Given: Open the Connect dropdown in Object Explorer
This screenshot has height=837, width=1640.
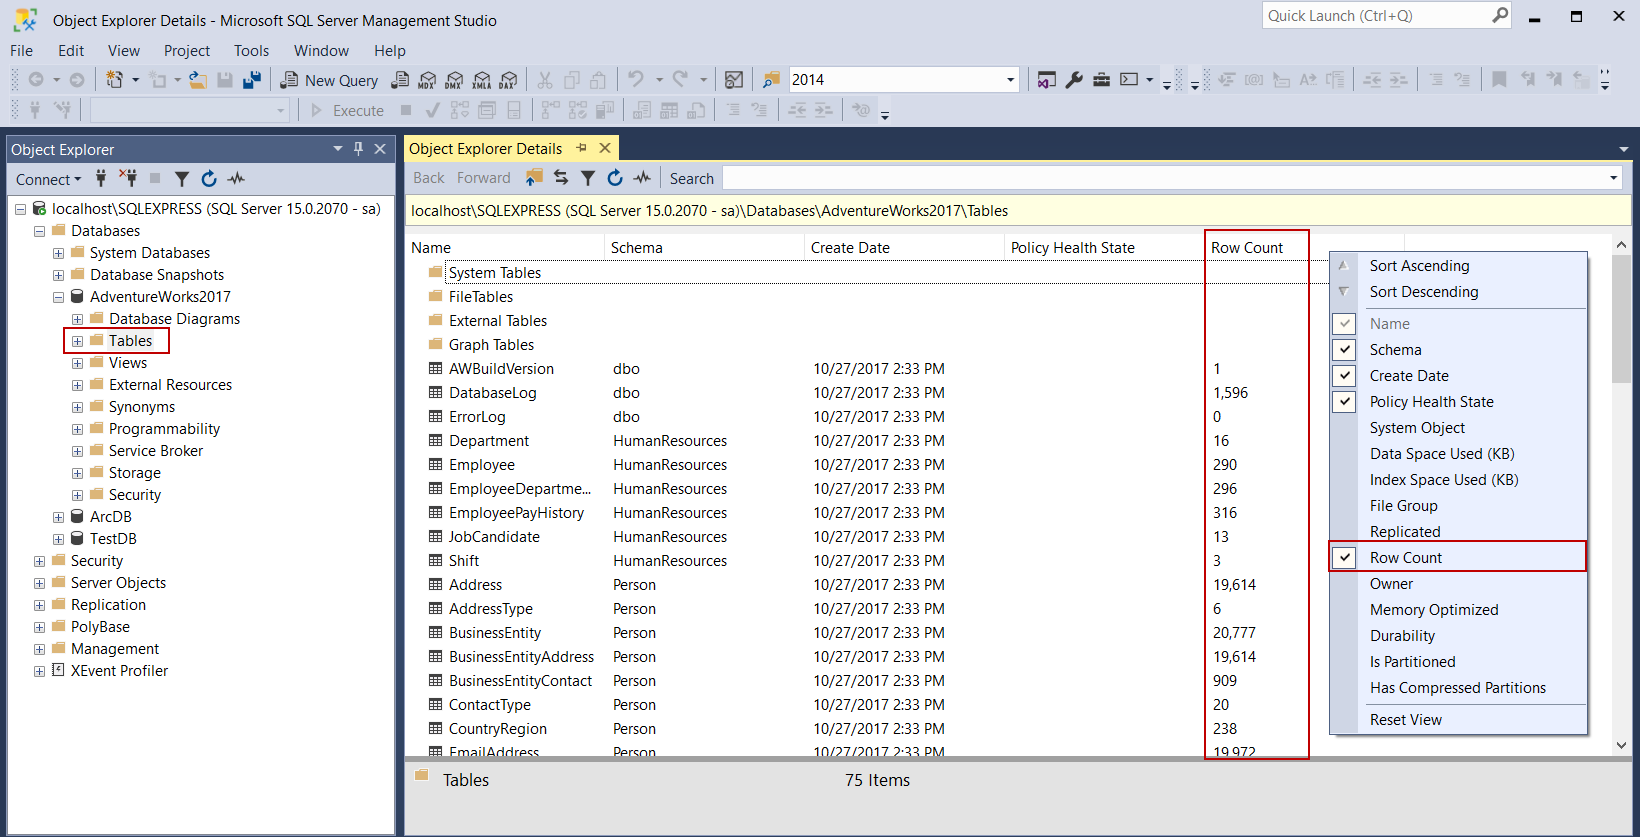Looking at the screenshot, I should click(x=48, y=180).
